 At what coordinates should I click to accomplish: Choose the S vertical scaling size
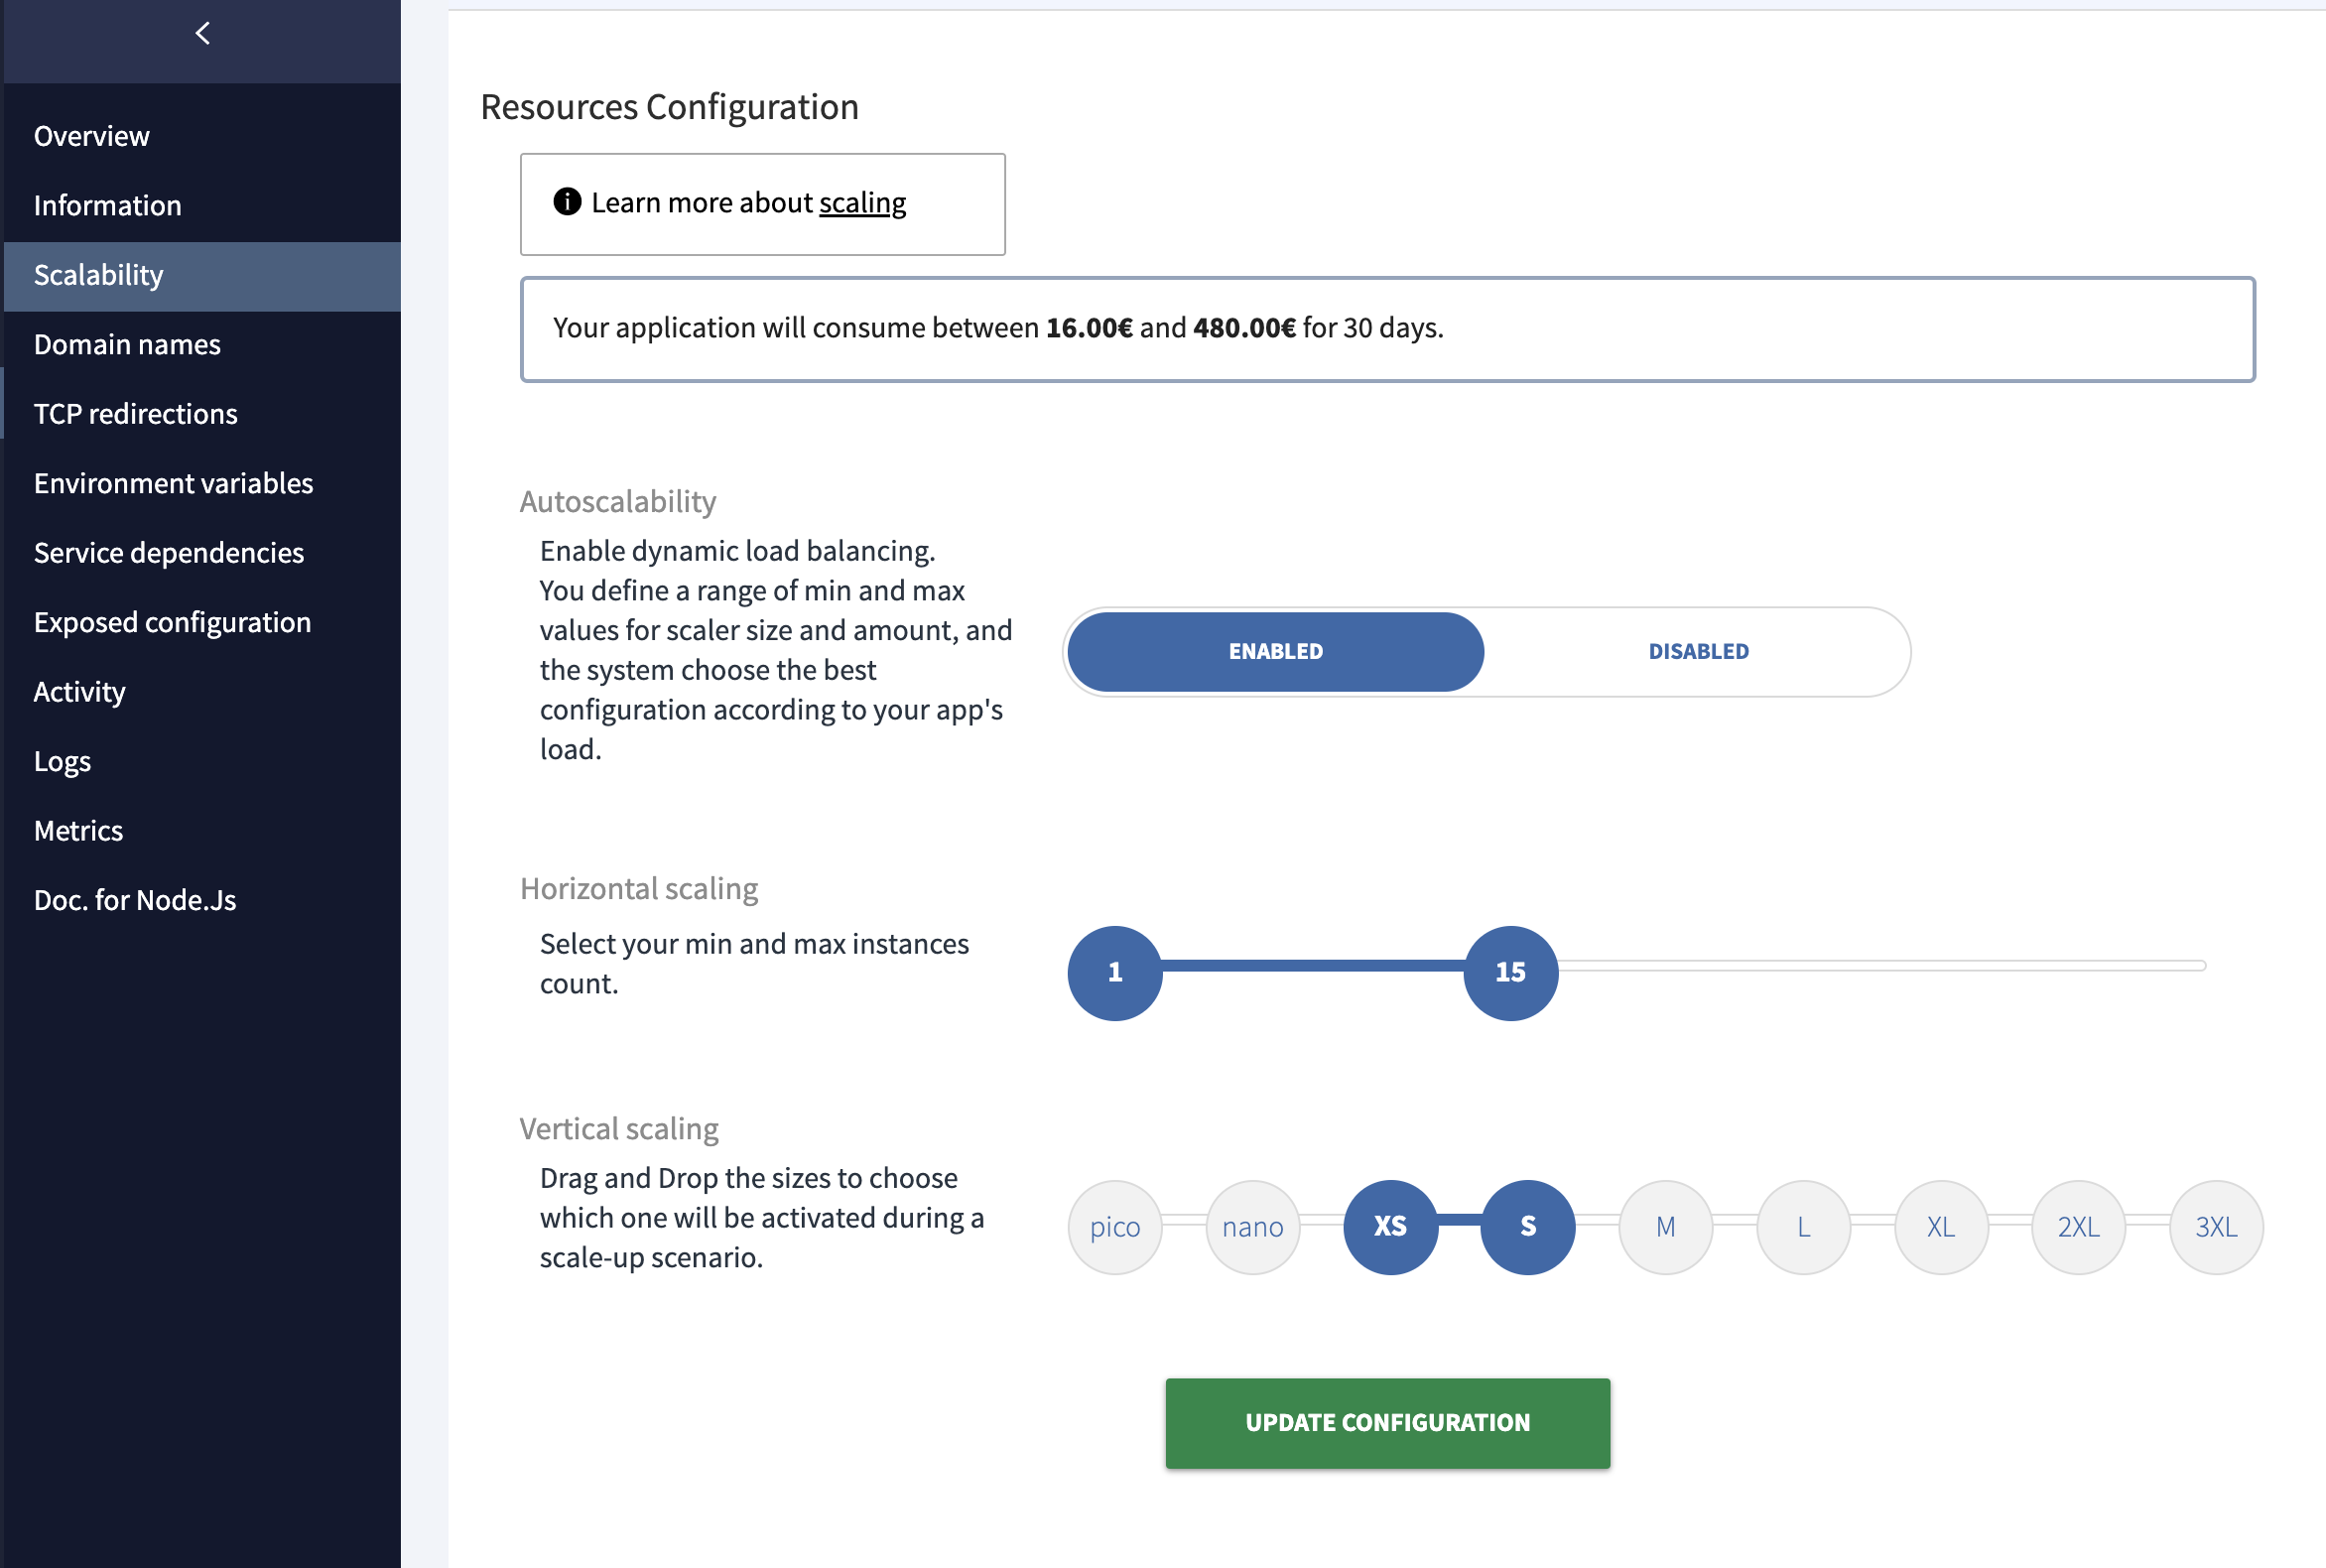(1528, 1227)
